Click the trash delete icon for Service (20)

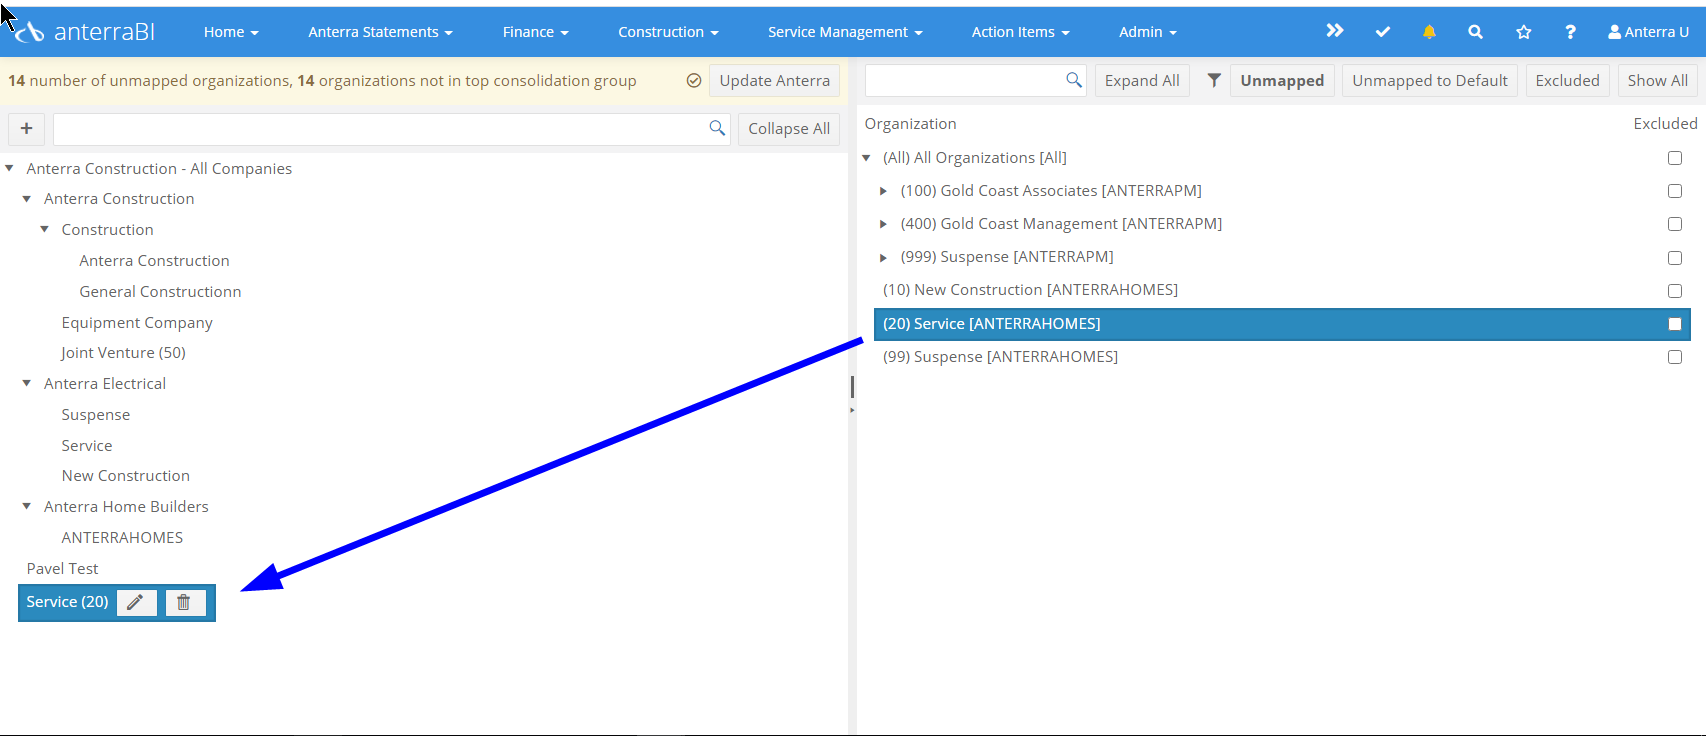pyautogui.click(x=184, y=602)
